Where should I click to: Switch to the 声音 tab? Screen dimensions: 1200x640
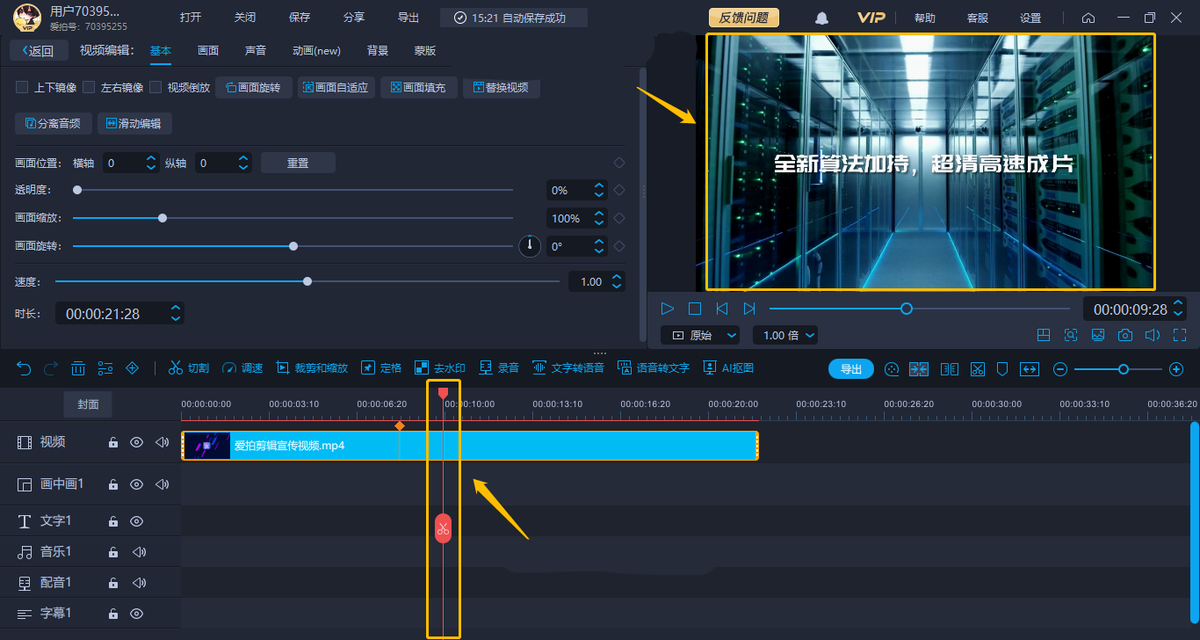coord(256,51)
